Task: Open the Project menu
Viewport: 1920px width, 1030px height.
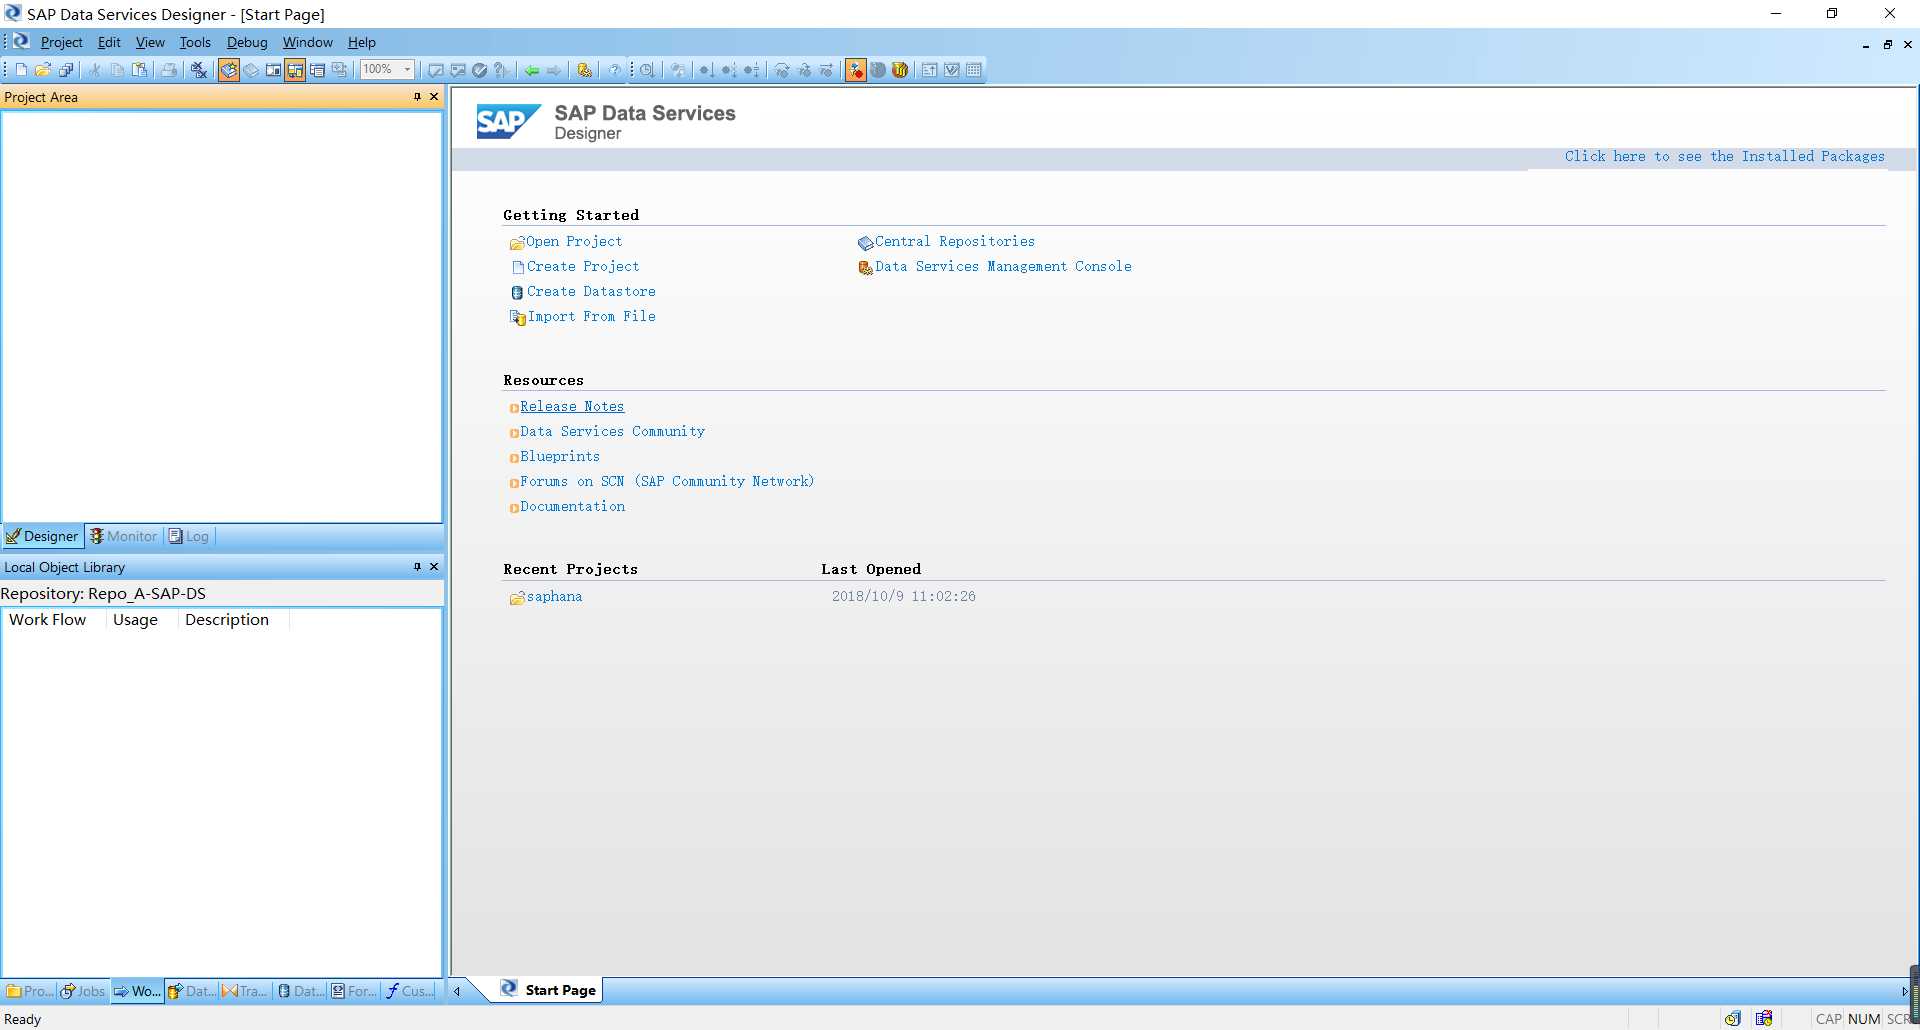Action: 61,42
